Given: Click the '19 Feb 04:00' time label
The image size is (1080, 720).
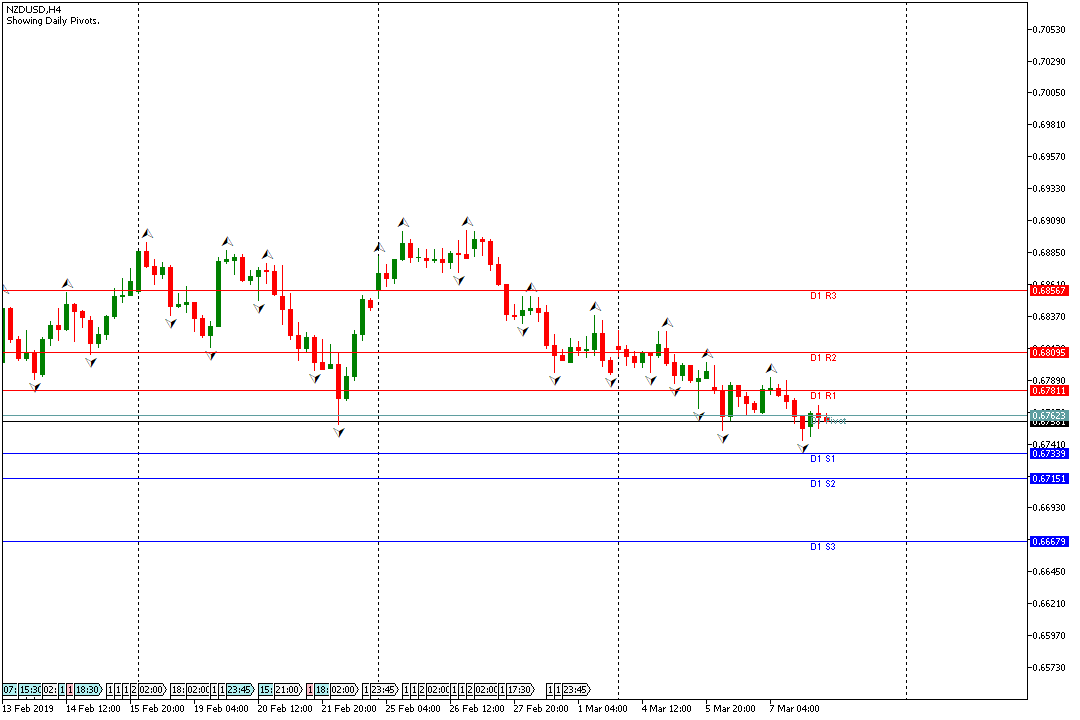Looking at the screenshot, I should (221, 708).
